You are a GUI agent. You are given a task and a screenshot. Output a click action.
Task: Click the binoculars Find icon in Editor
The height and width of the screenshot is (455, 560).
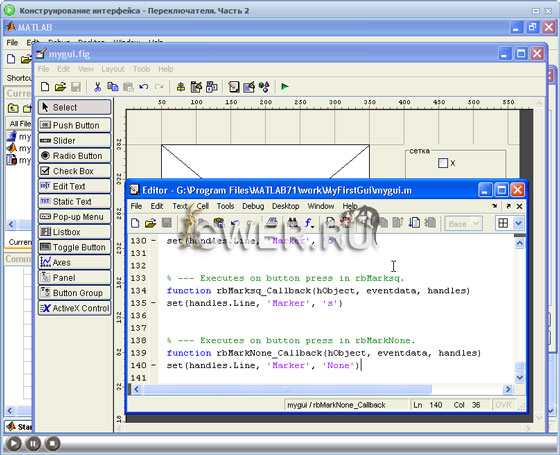click(x=292, y=223)
